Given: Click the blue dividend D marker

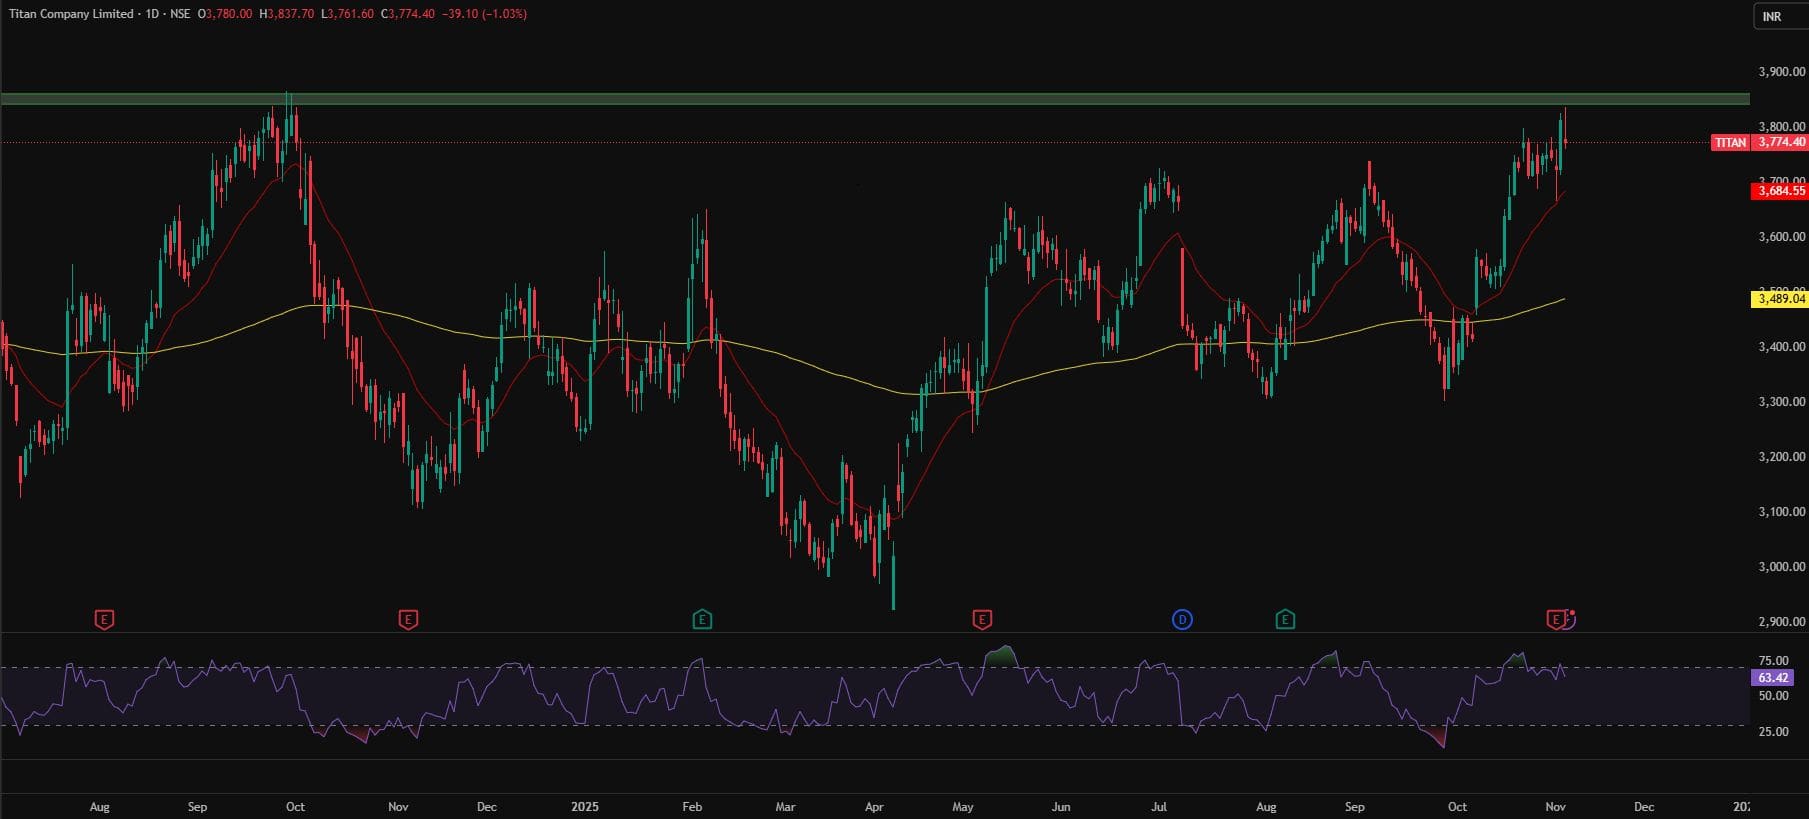Looking at the screenshot, I should [1182, 620].
